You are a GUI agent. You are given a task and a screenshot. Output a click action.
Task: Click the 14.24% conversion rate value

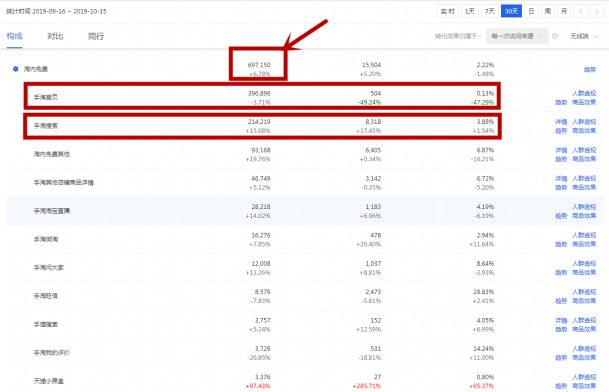[x=484, y=348]
